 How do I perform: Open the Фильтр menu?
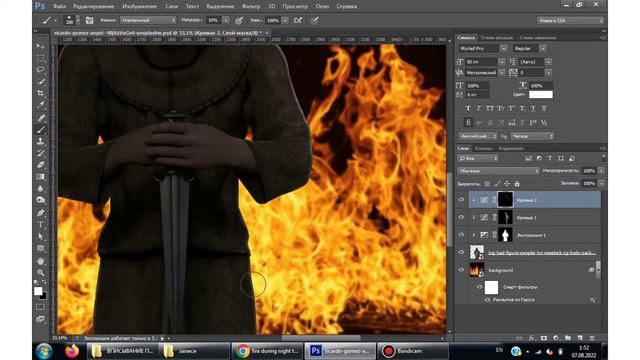[251, 7]
